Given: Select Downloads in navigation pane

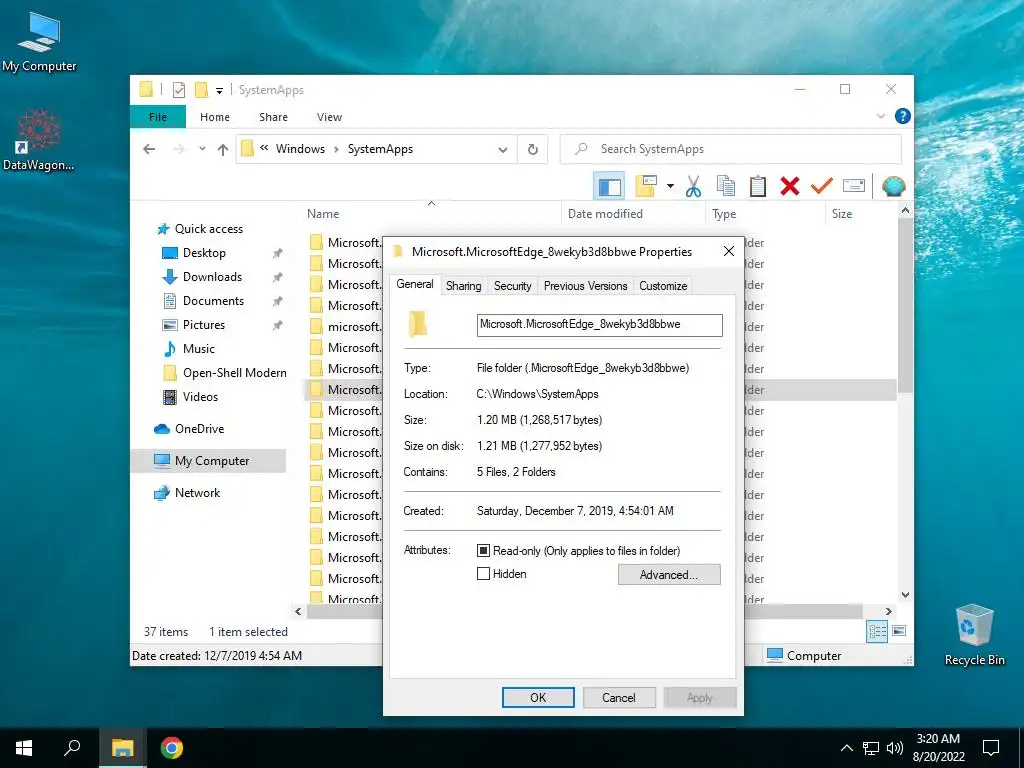Looking at the screenshot, I should click(x=212, y=277).
